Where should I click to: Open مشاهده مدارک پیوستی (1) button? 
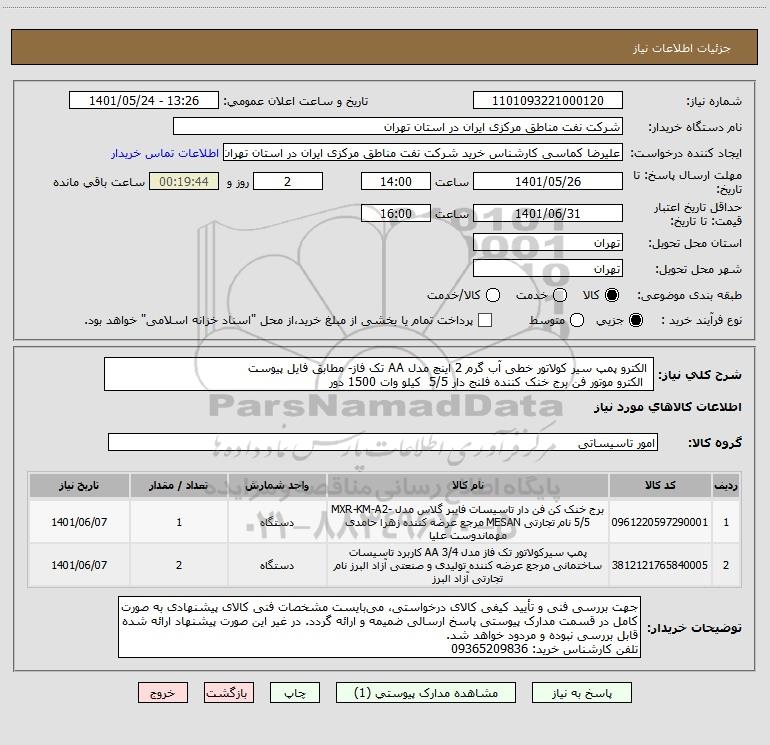tap(426, 692)
